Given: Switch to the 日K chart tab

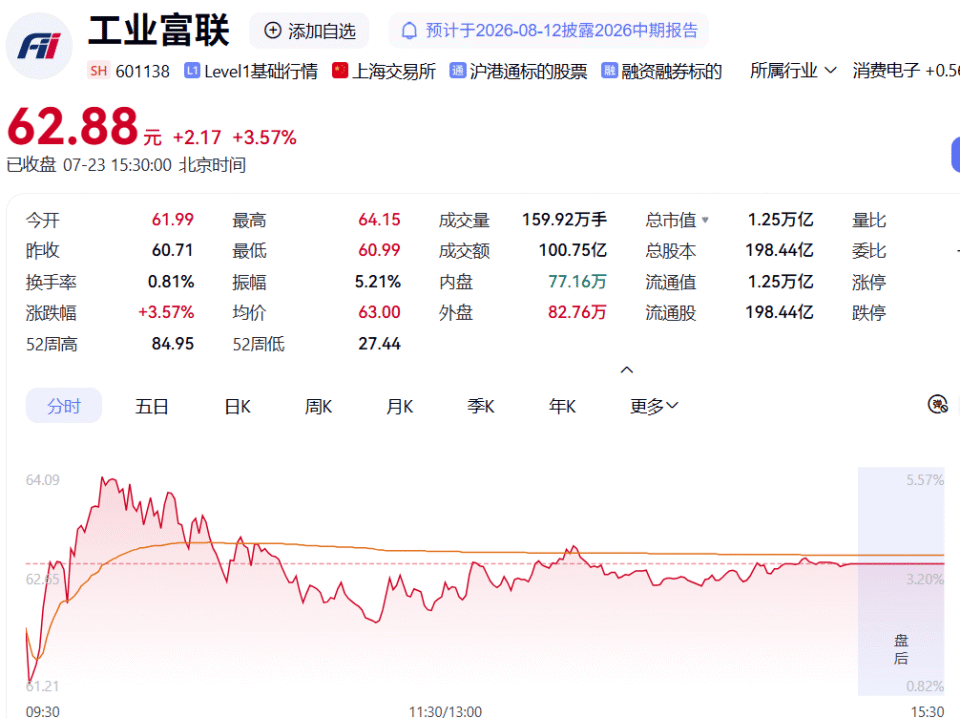Looking at the screenshot, I should [x=238, y=406].
